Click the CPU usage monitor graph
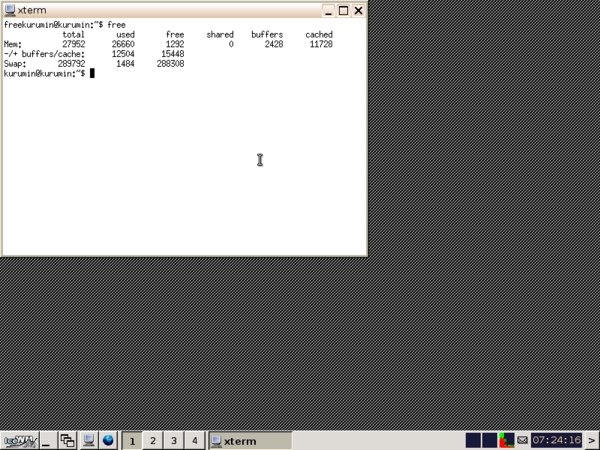This screenshot has width=600, height=450. point(507,440)
